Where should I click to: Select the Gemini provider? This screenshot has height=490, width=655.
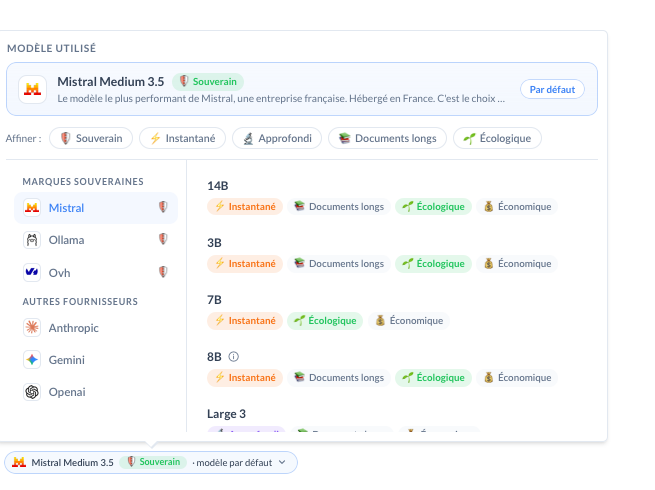(96, 360)
